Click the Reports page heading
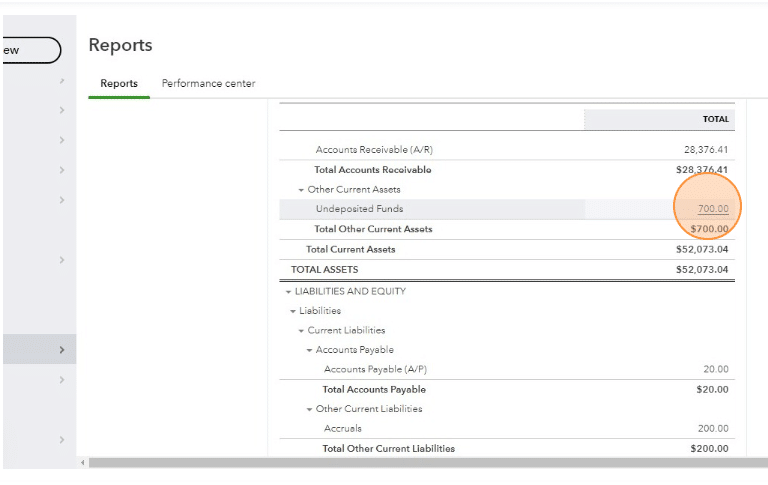 [120, 45]
